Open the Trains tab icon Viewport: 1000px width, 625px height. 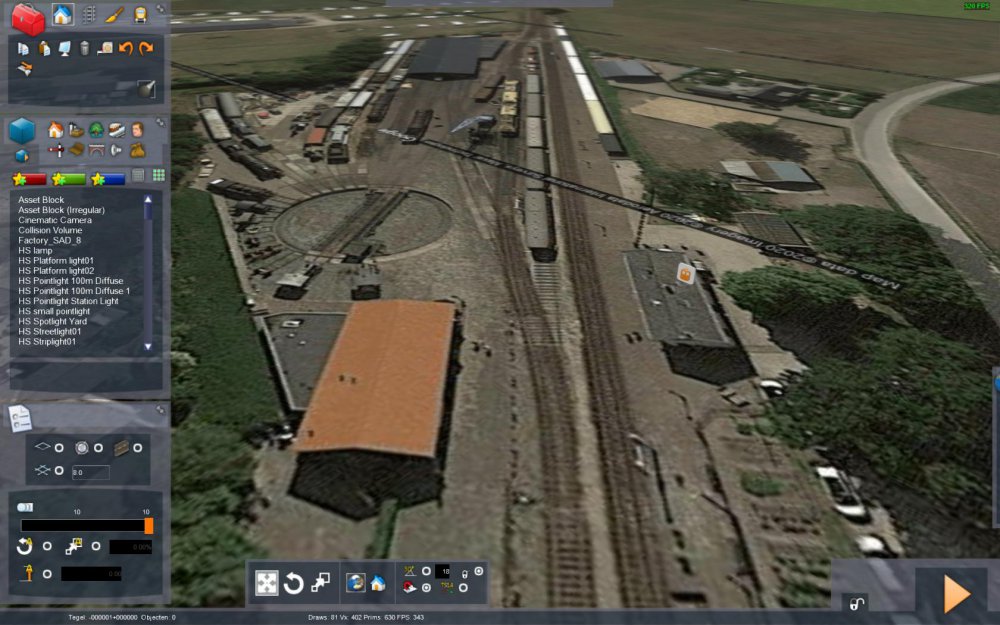click(142, 15)
